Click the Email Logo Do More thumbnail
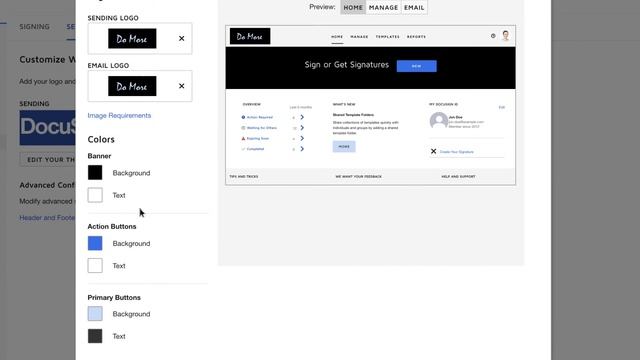This screenshot has width=640, height=360. 132,86
